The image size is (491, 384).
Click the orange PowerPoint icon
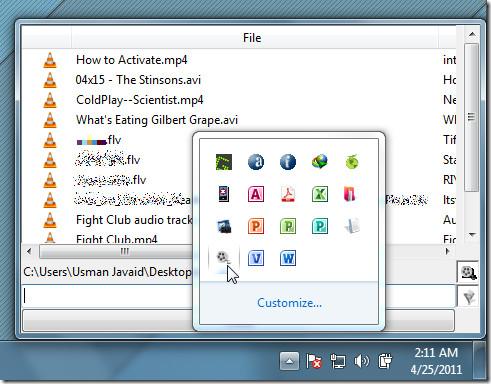point(256,226)
